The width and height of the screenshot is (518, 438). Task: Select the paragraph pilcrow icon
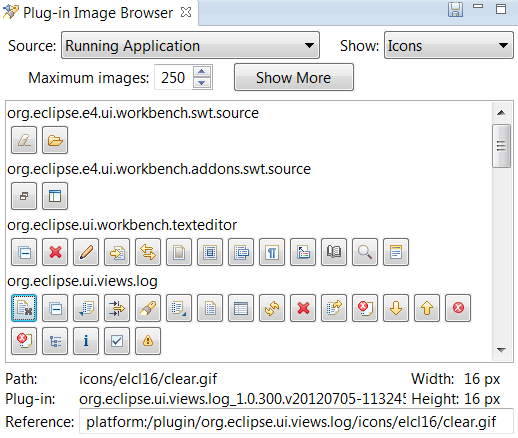point(272,252)
